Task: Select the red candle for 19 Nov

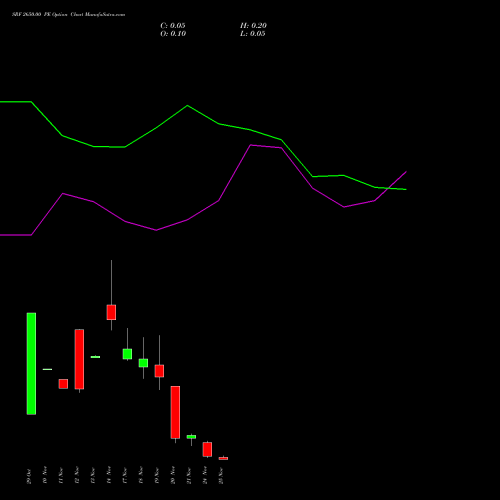Action: tap(159, 371)
